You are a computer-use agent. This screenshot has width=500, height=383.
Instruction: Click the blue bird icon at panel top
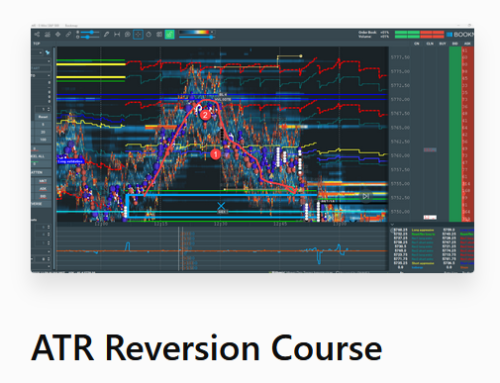click(x=47, y=53)
